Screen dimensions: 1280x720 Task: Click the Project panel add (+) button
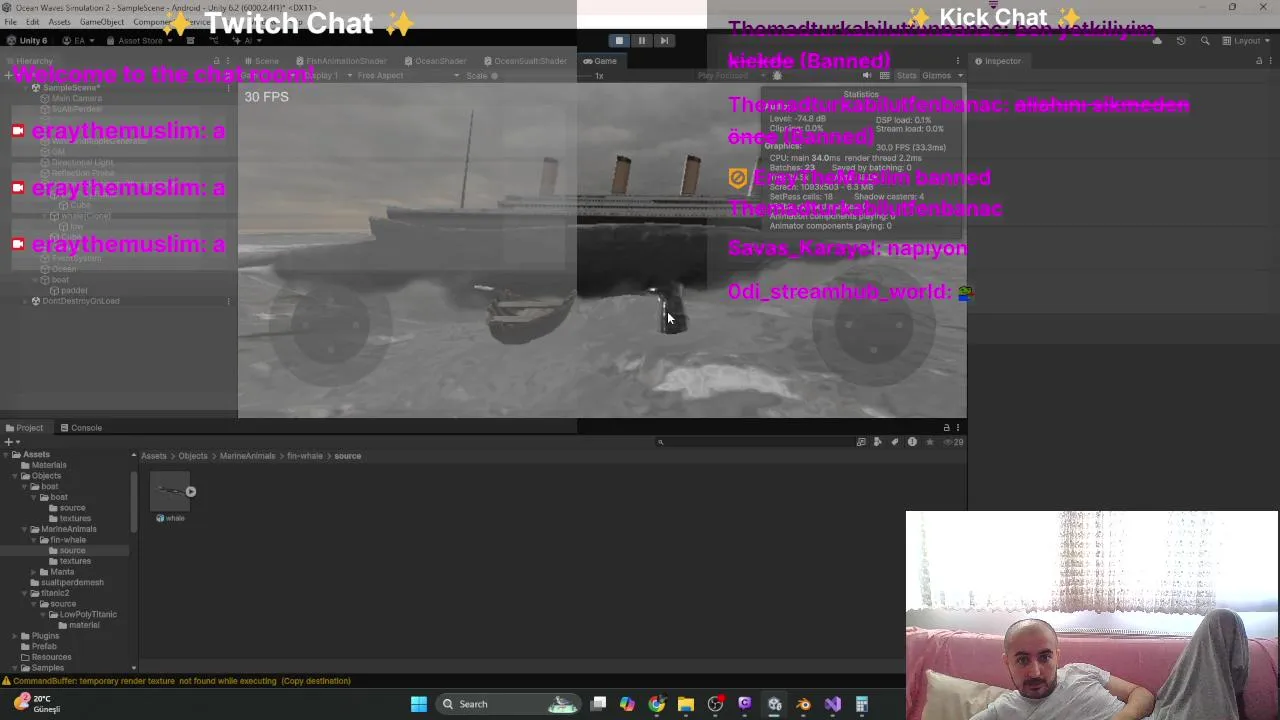pos(9,442)
